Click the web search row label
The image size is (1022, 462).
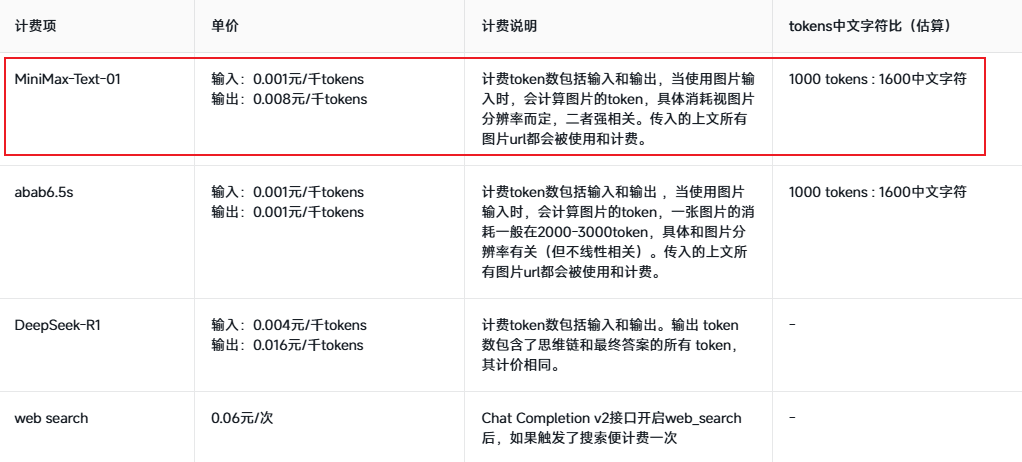[51, 418]
